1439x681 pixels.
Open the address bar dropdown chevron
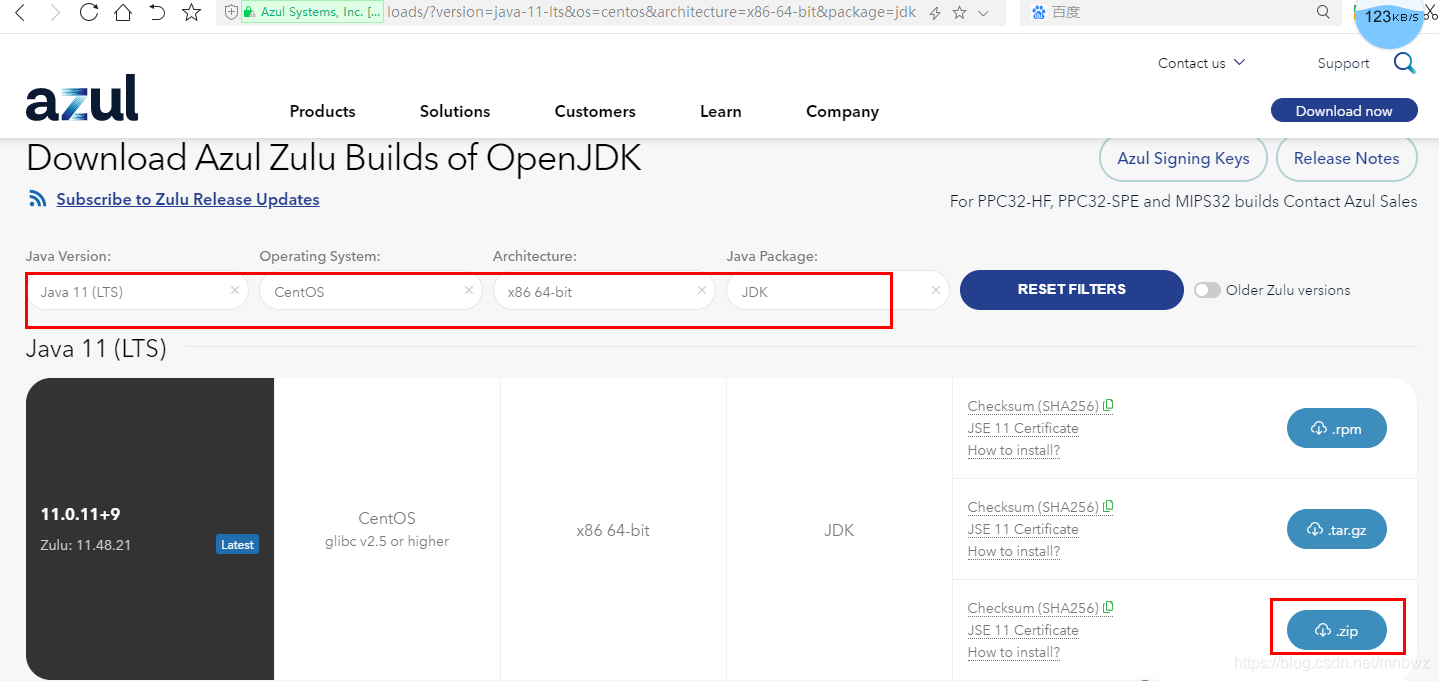click(x=983, y=13)
